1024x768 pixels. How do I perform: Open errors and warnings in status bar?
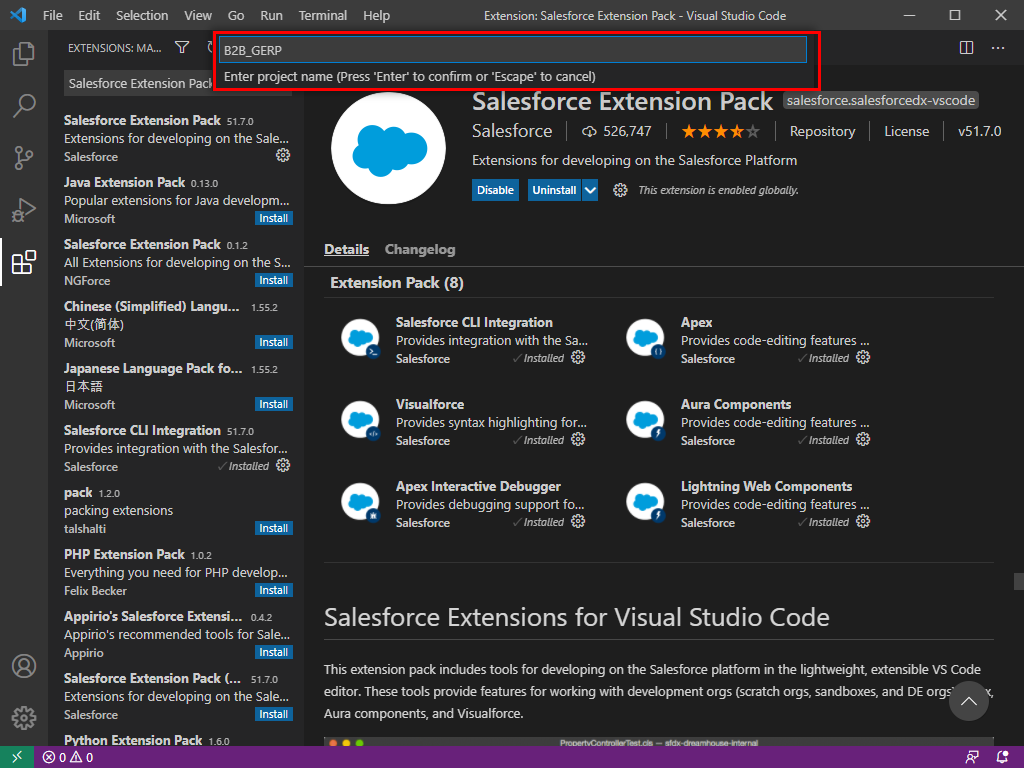68,758
